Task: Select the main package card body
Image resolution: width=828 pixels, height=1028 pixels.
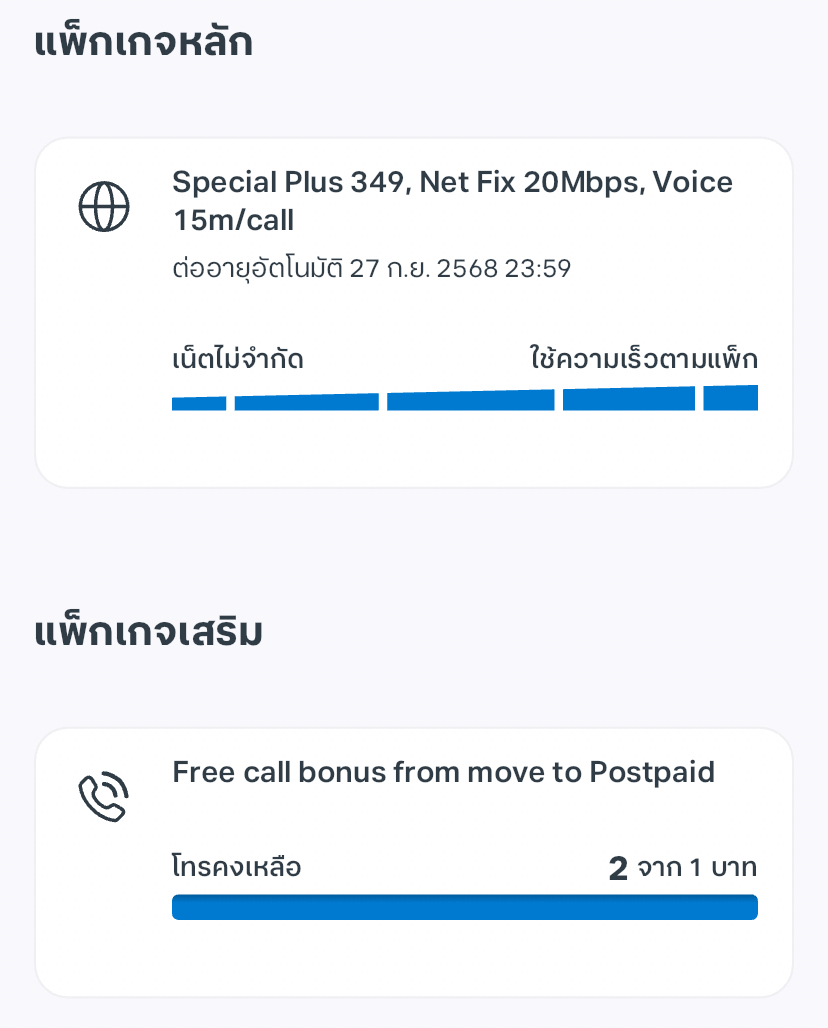Action: pos(414,313)
